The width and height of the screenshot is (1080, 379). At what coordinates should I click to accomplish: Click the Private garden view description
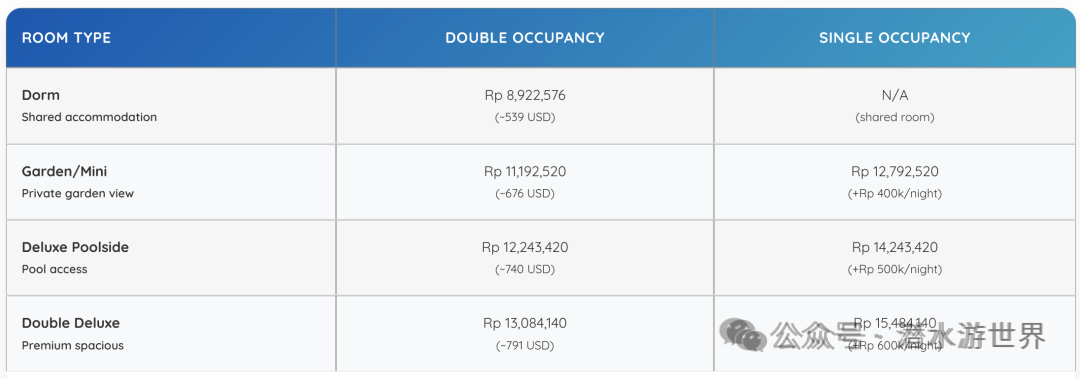click(x=78, y=194)
